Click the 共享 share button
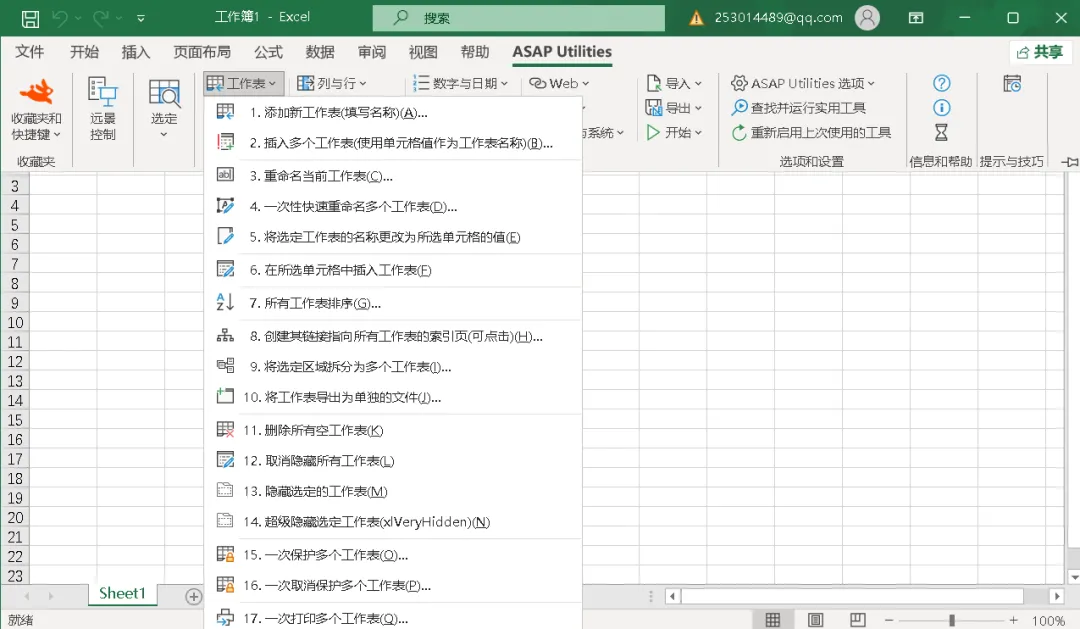The image size is (1080, 629). click(x=1039, y=52)
